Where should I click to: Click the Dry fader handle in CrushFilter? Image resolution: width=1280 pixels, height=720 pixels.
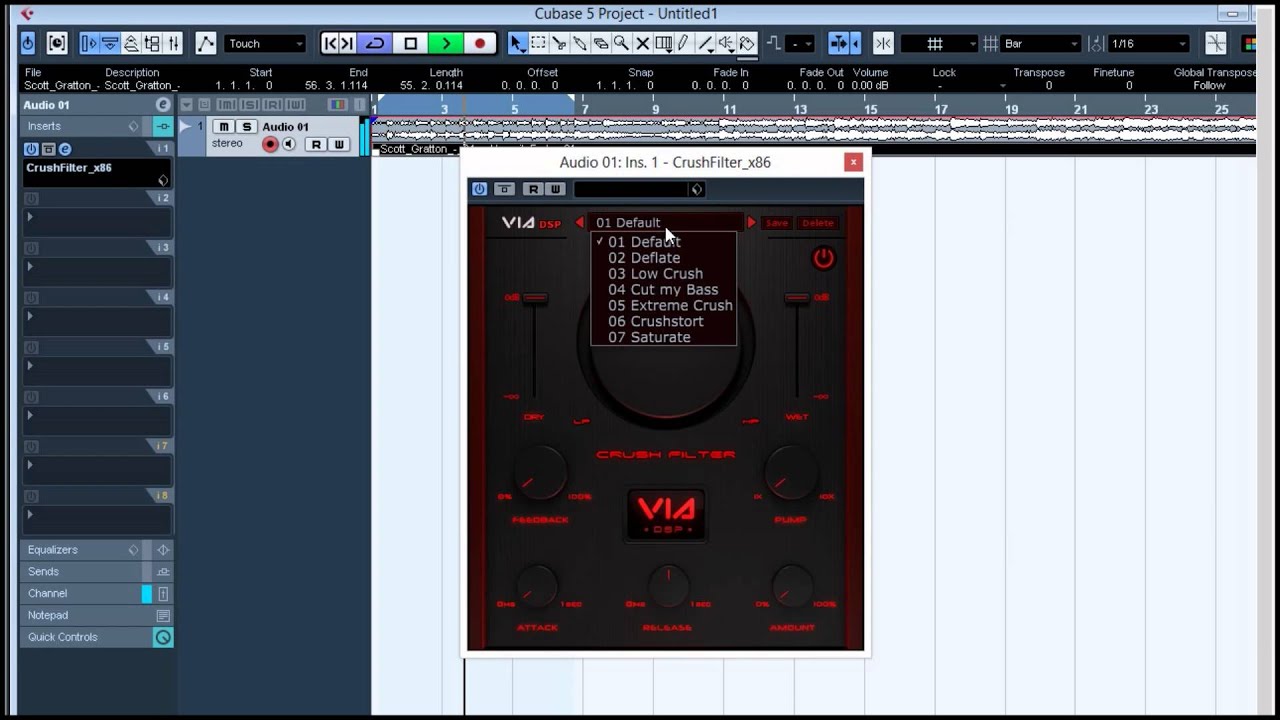pos(535,298)
